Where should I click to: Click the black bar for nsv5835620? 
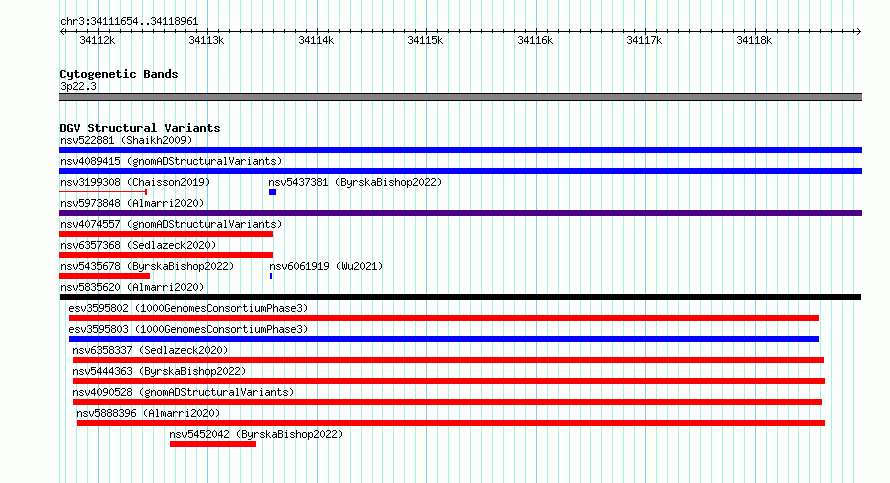[460, 297]
